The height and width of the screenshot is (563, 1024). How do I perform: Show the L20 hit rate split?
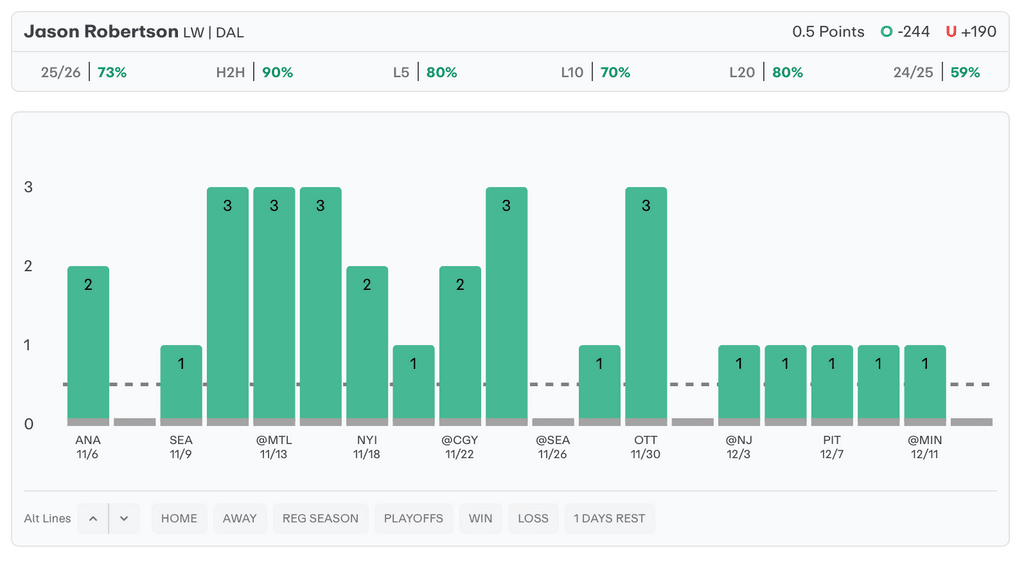[x=766, y=72]
